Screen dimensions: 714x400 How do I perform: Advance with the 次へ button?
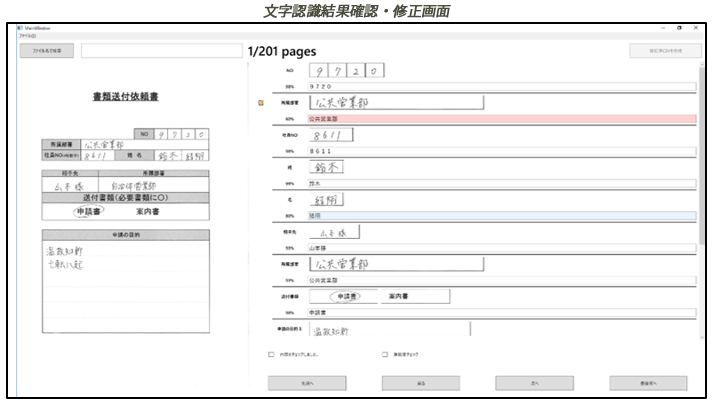tap(535, 383)
